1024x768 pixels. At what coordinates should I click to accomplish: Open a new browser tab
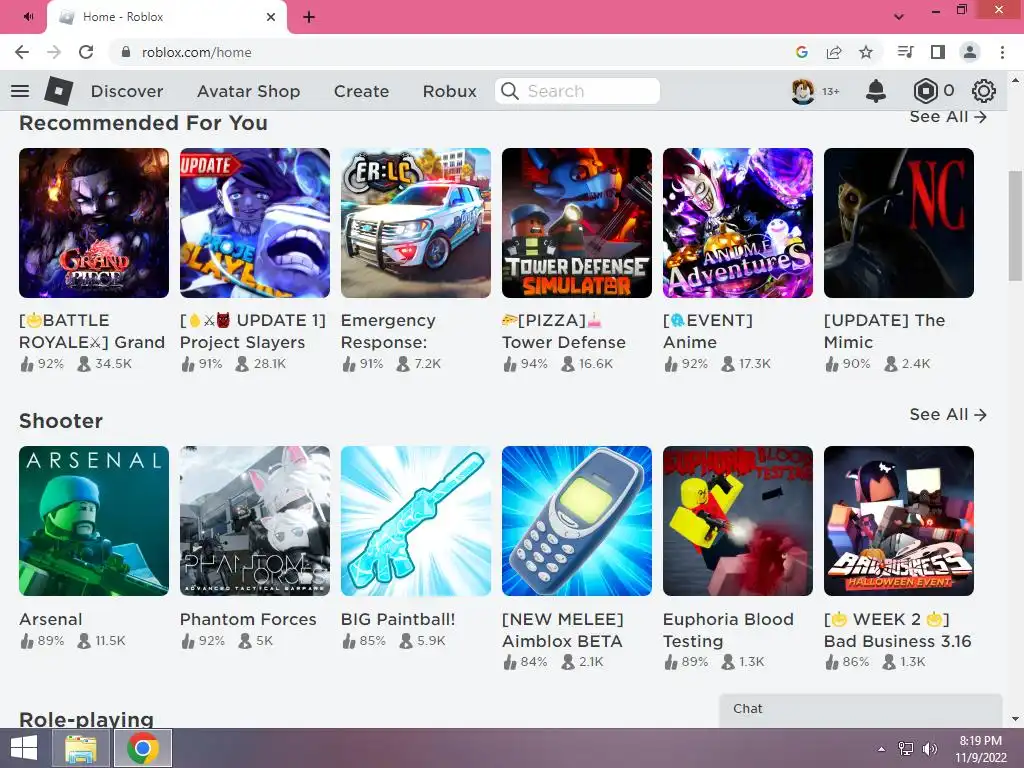tap(309, 17)
